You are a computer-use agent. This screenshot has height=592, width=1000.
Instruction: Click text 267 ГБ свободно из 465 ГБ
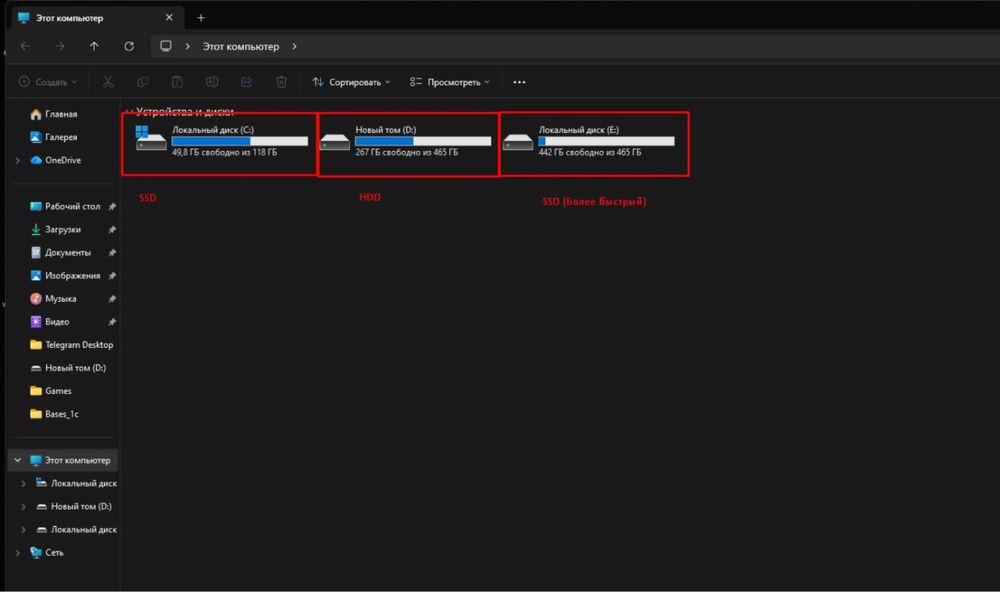click(x=406, y=152)
